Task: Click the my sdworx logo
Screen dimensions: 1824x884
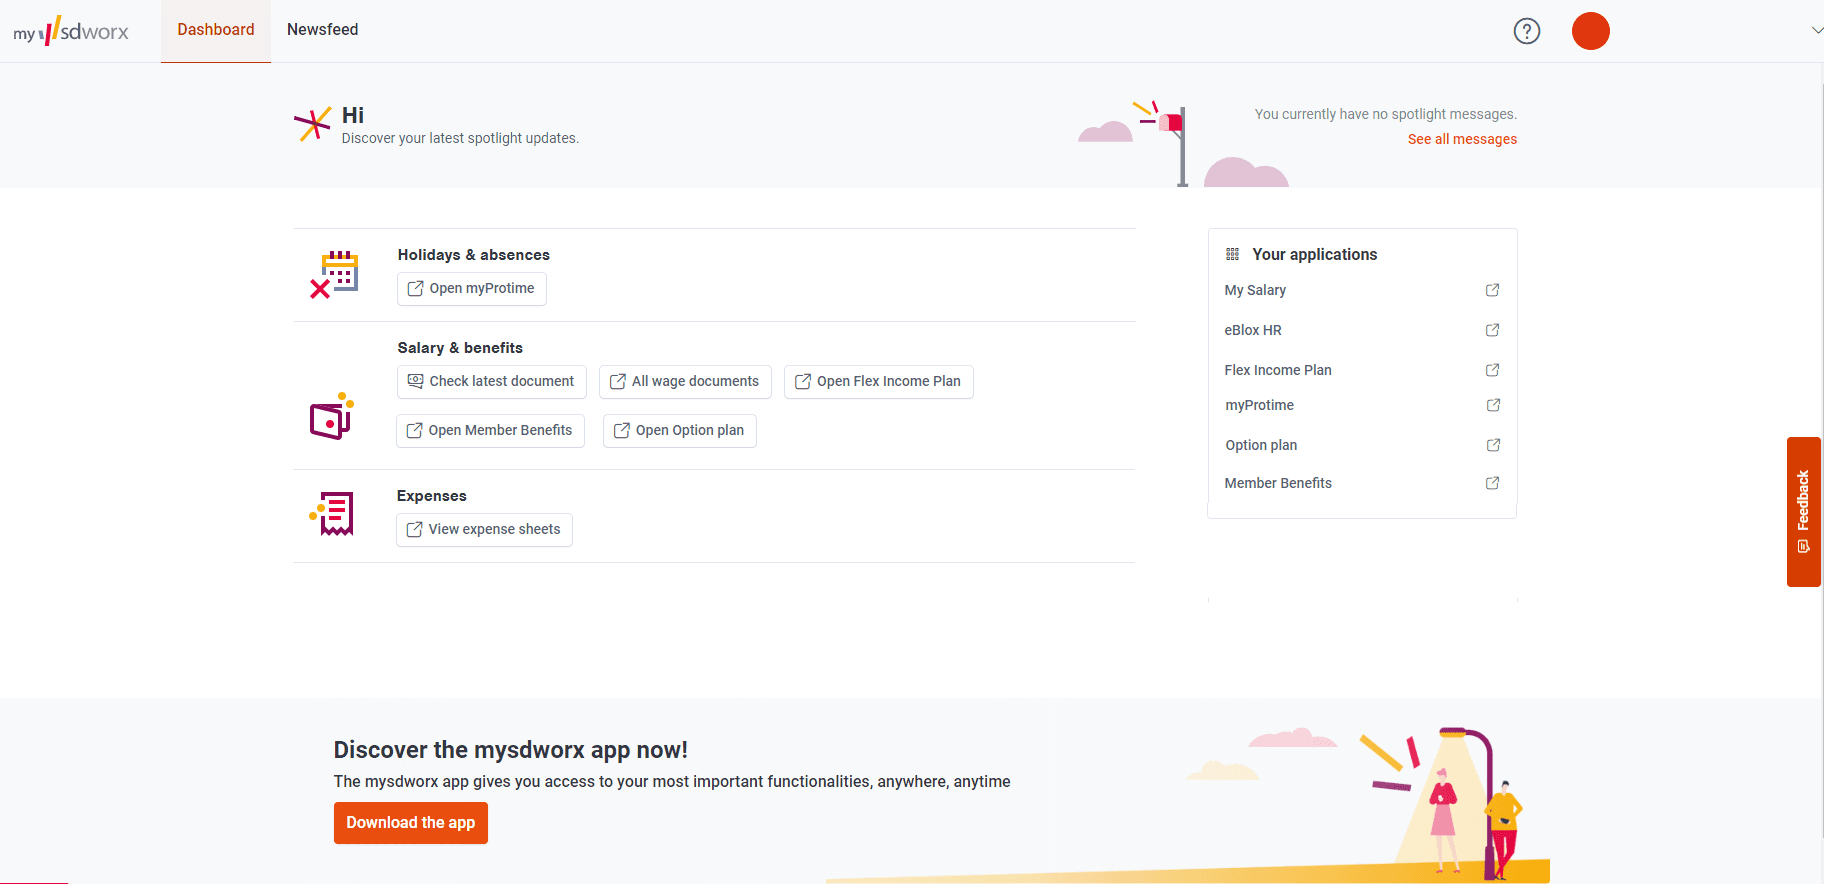Action: tap(71, 31)
